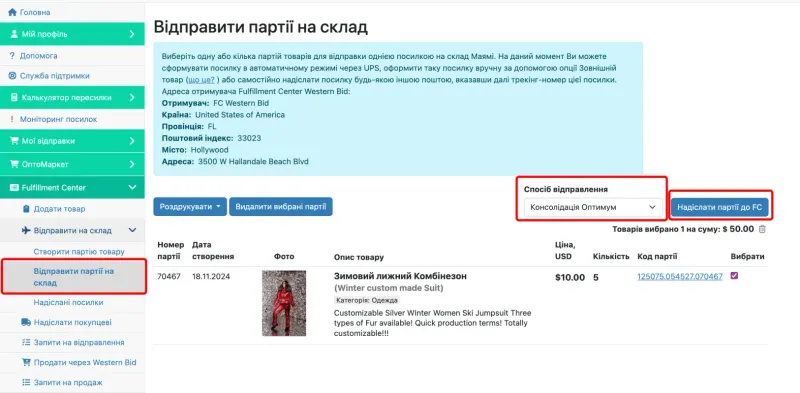Follow the 'що це?' link
The height and width of the screenshot is (393, 800).
point(201,80)
